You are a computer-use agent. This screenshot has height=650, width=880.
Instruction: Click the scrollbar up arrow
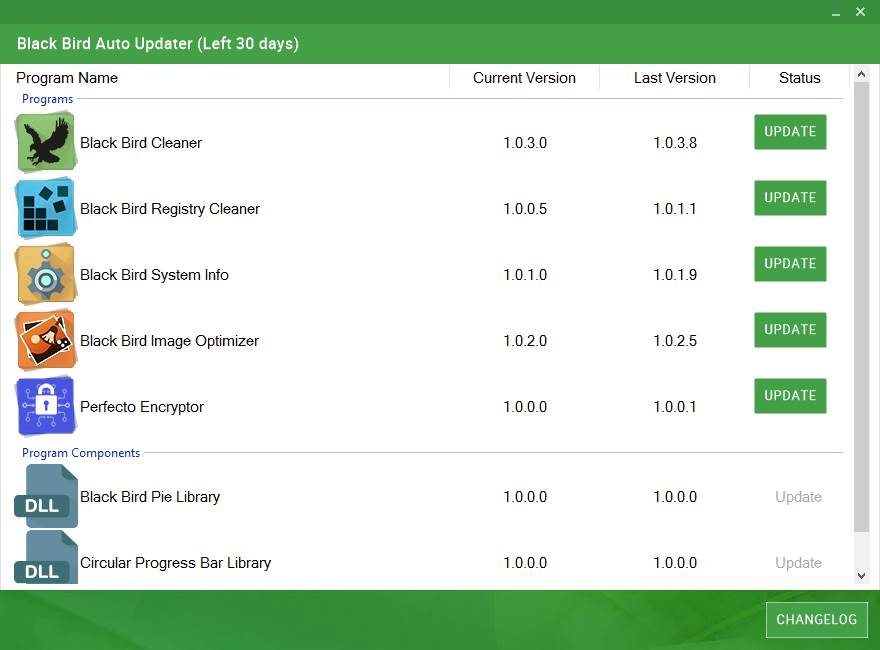[x=861, y=74]
